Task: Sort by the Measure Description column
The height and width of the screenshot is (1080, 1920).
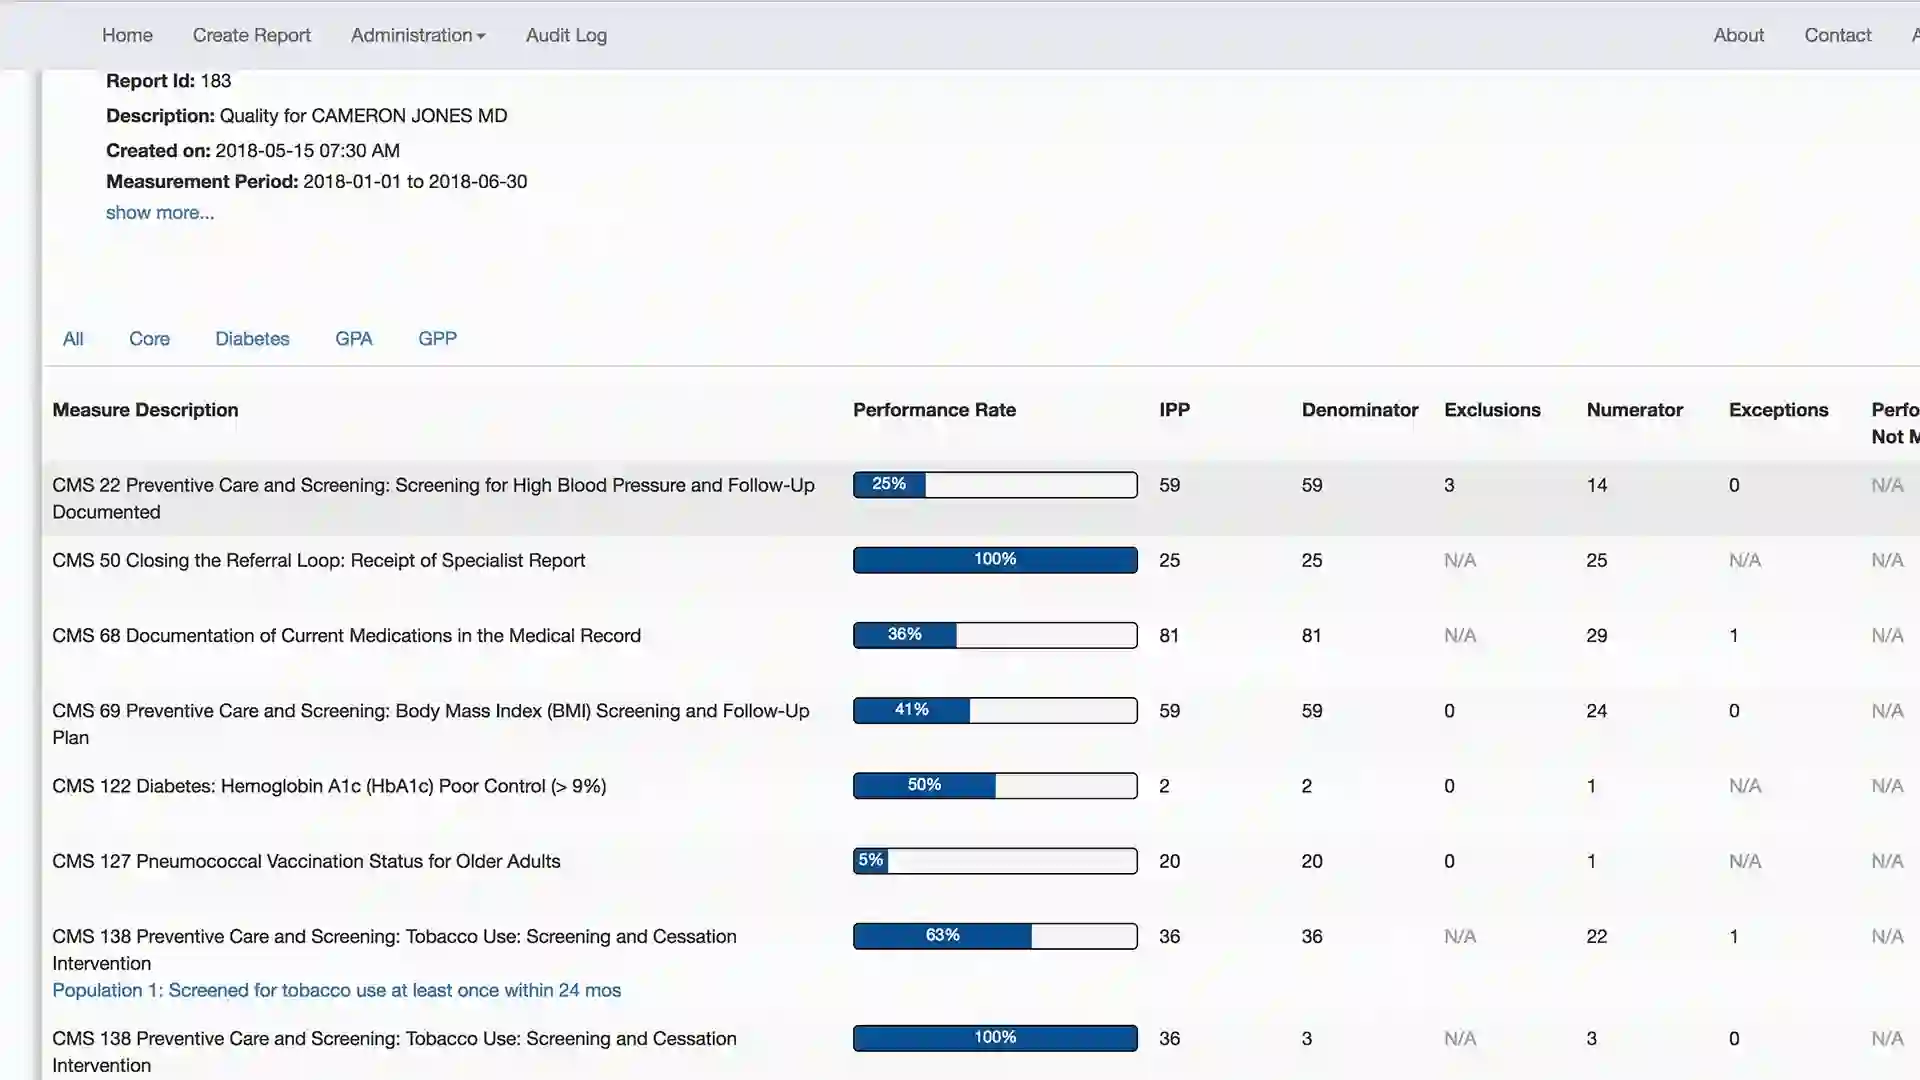Action: [144, 410]
